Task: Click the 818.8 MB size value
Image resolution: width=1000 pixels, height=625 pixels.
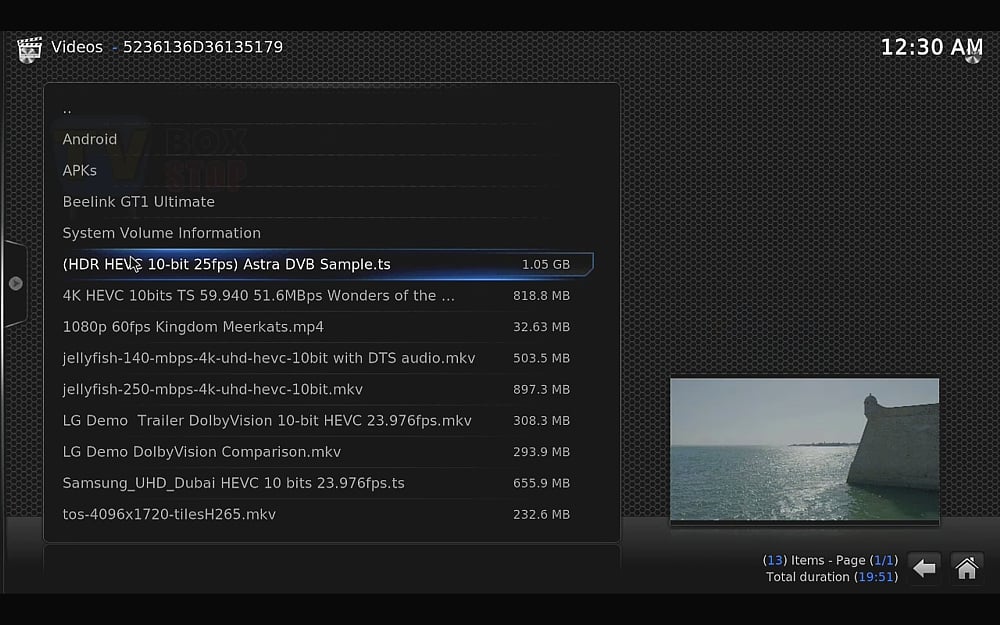Action: (x=541, y=295)
